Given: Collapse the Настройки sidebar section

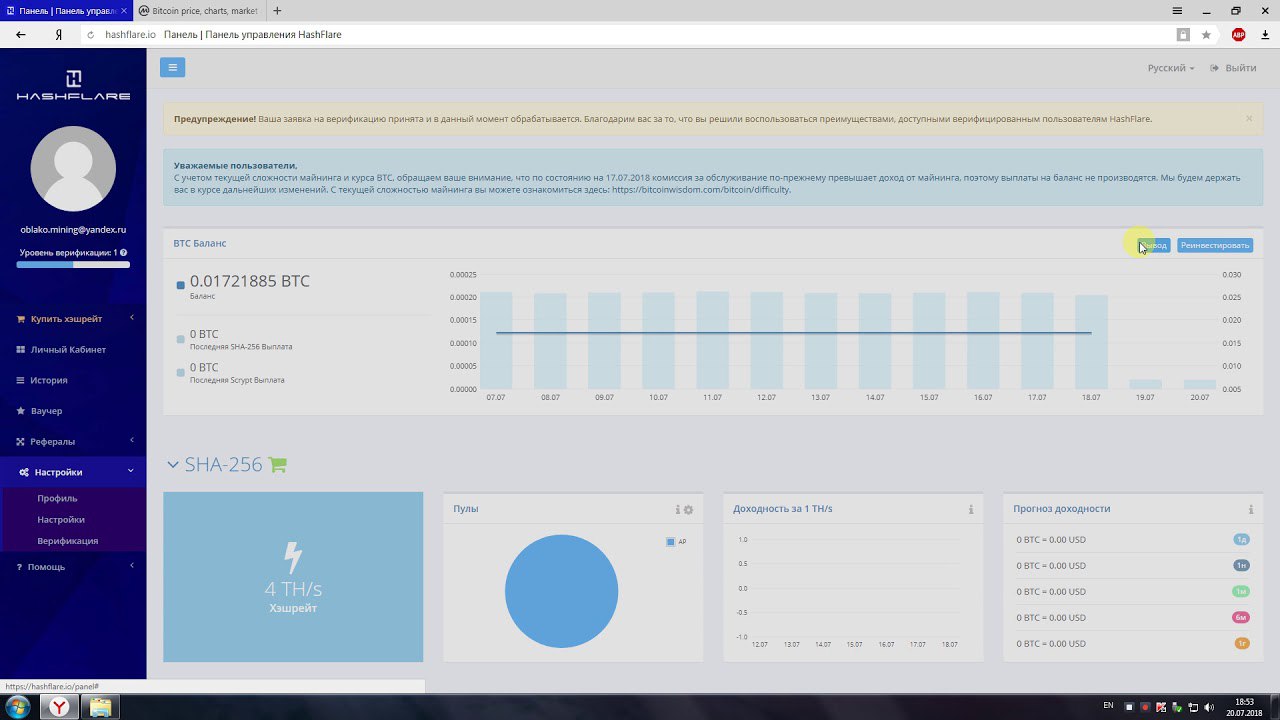Looking at the screenshot, I should pyautogui.click(x=73, y=472).
